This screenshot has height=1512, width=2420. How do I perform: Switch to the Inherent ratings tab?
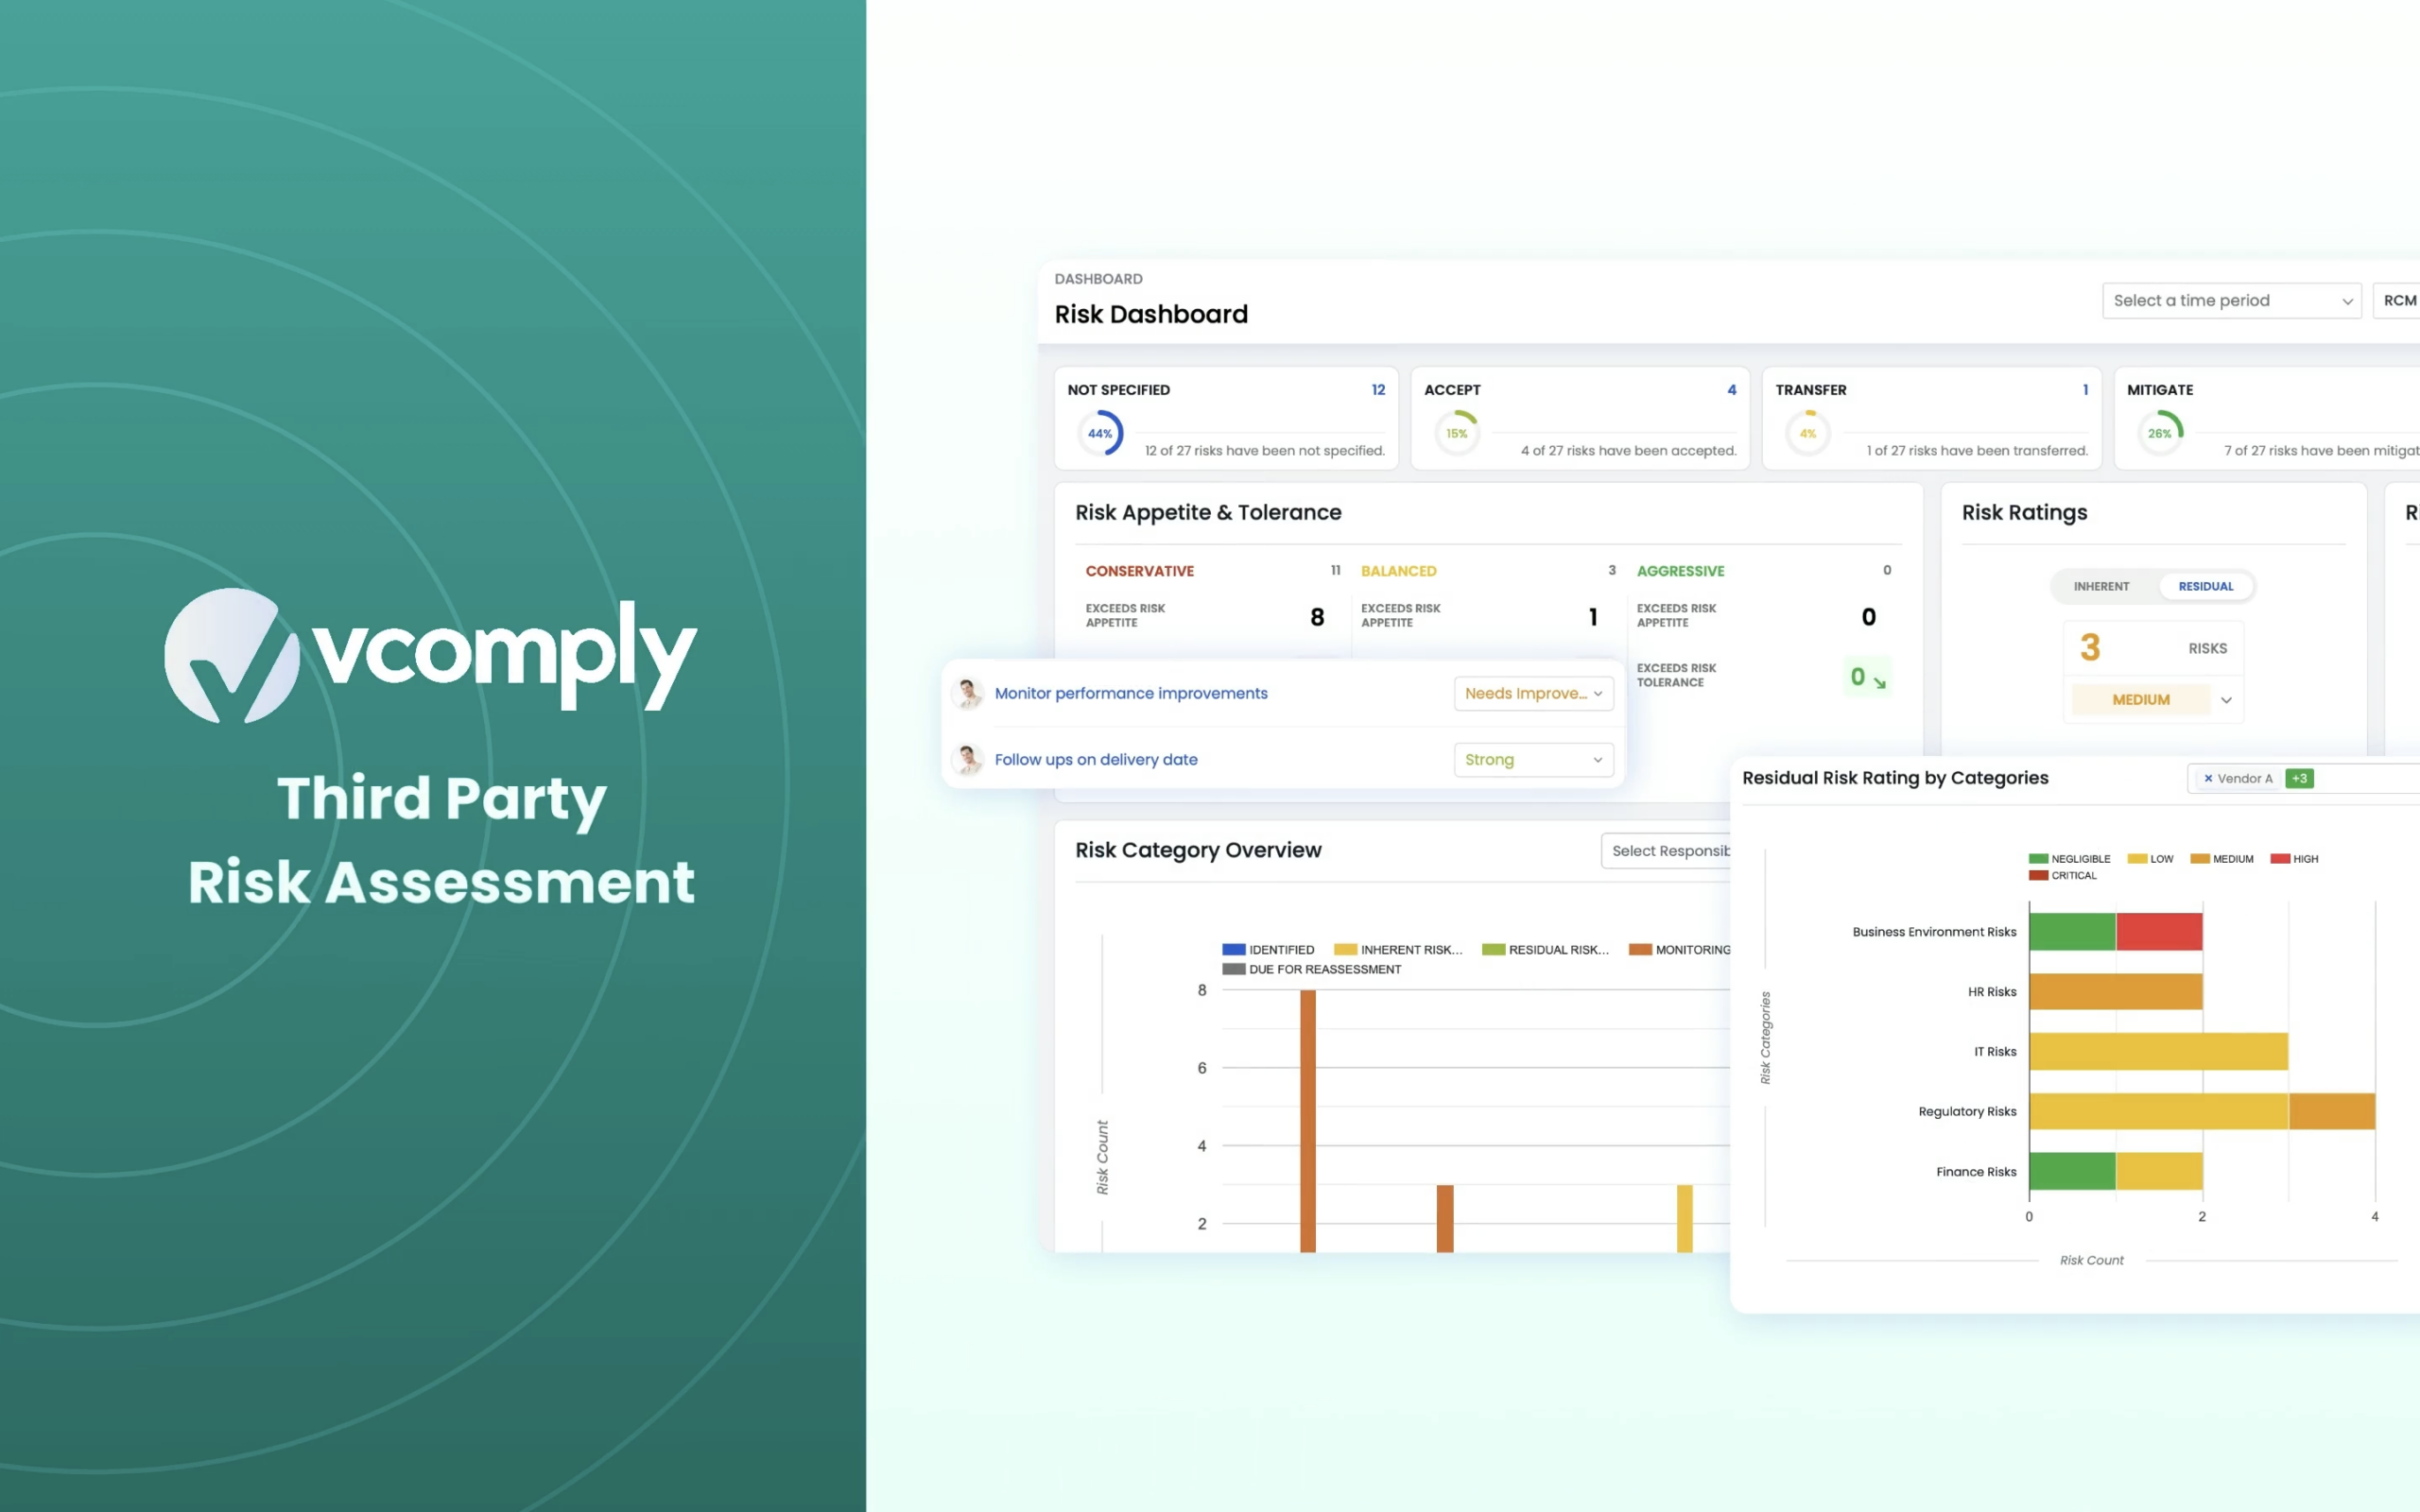2101,586
